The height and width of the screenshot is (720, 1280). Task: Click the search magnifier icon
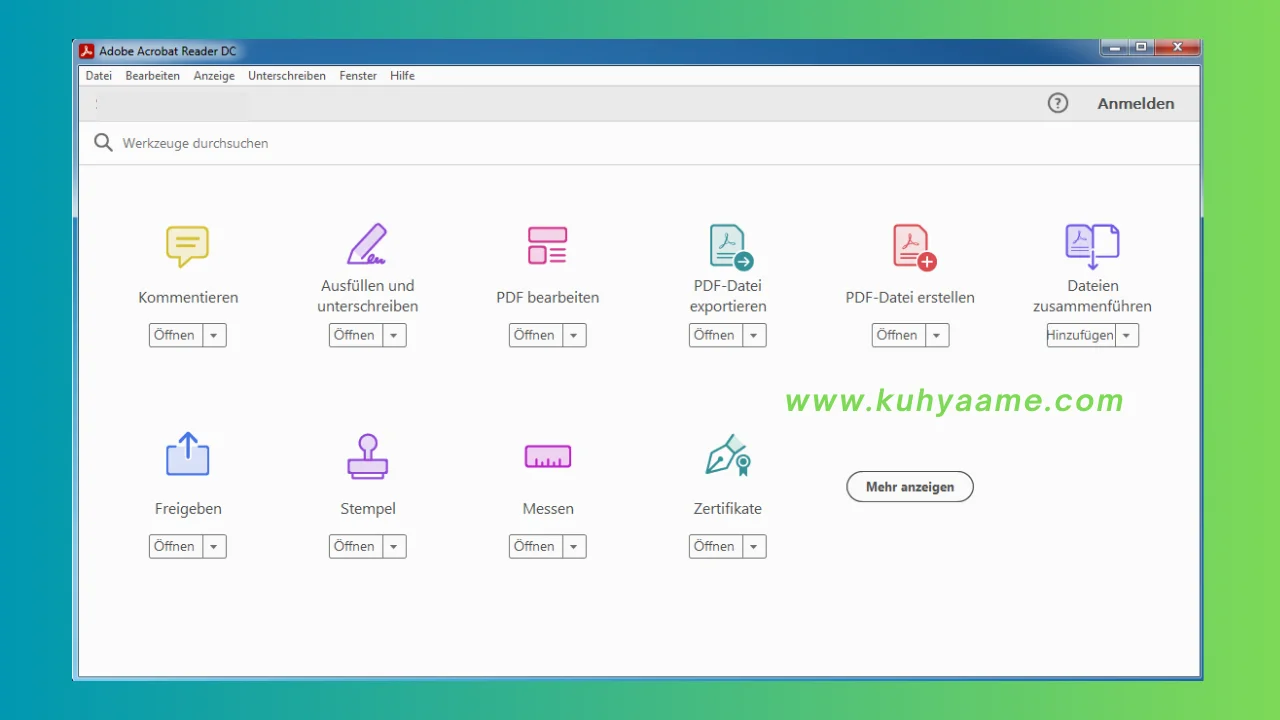[103, 143]
